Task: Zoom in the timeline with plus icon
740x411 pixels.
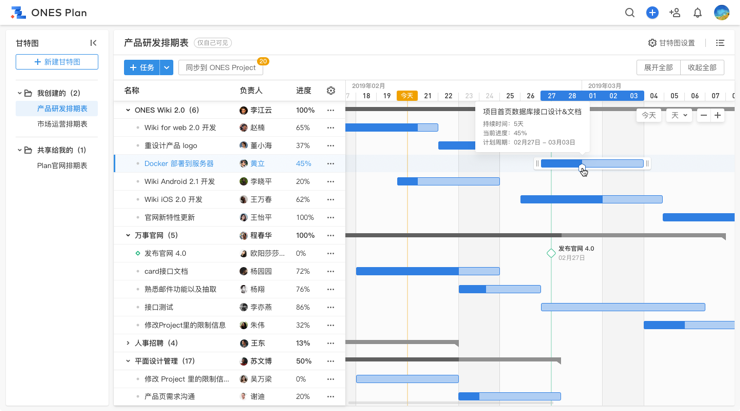Action: [718, 115]
